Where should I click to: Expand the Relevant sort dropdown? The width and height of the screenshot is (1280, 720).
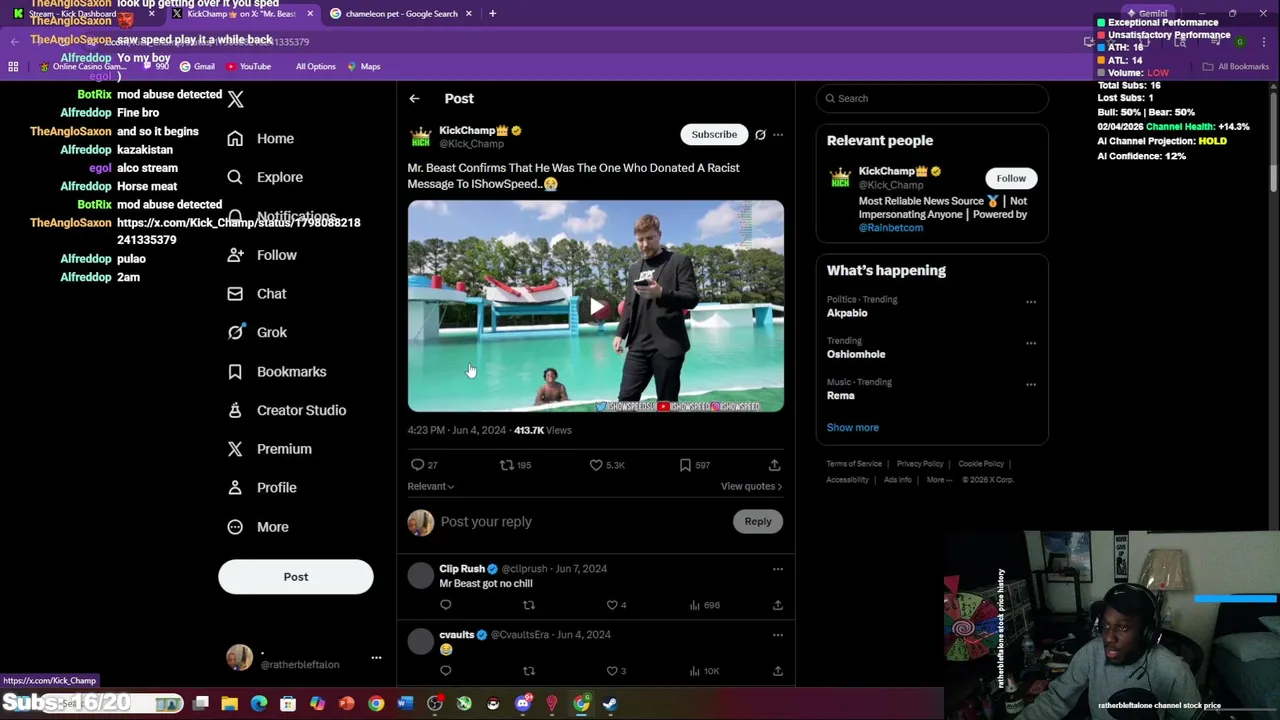click(x=431, y=486)
